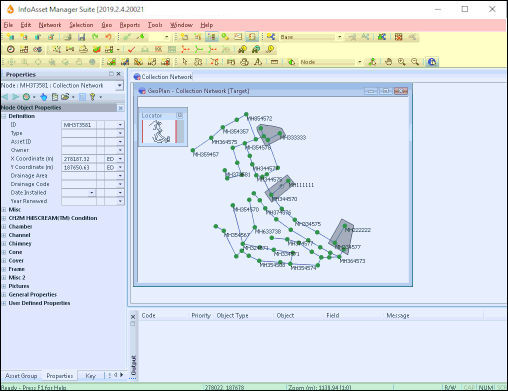Close the Node Object Properties header
The image size is (508, 391).
pos(121,108)
